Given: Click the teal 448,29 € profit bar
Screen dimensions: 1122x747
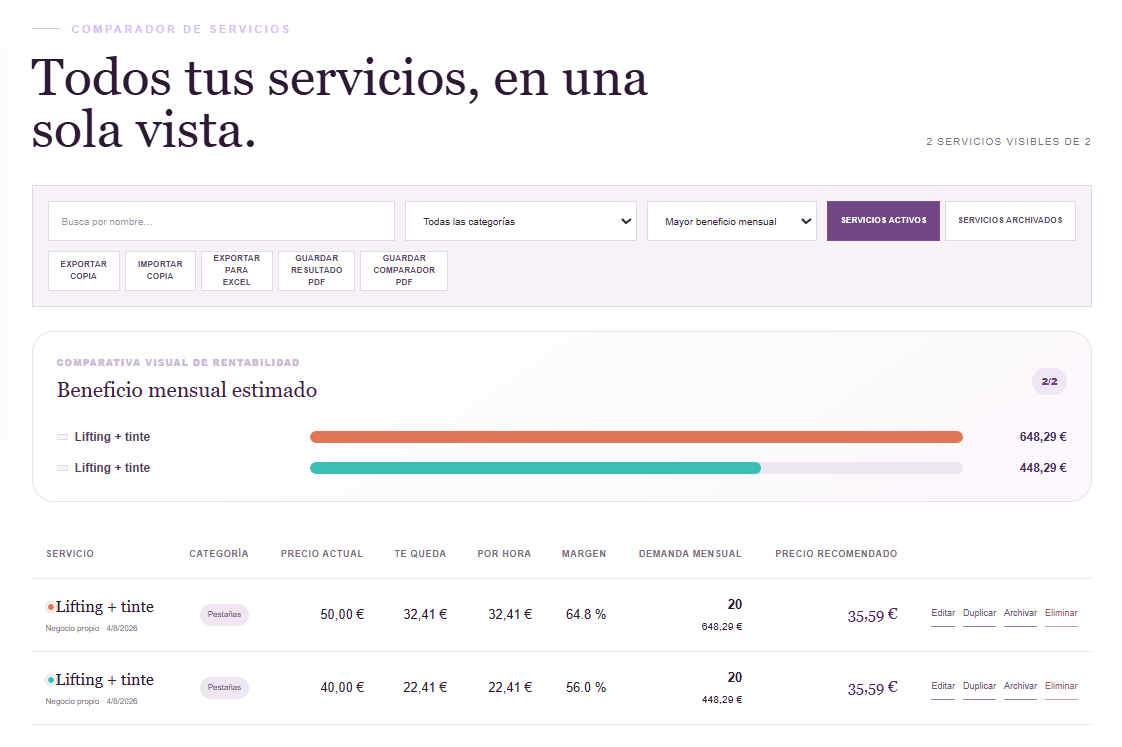Looking at the screenshot, I should [535, 468].
